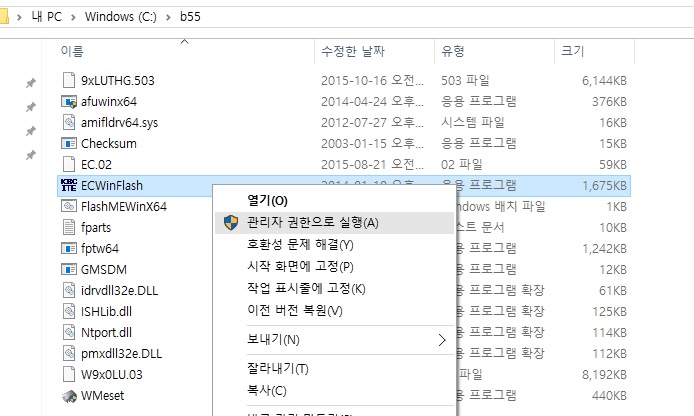
Task: Select the file name GMSDM
Action: (104, 270)
